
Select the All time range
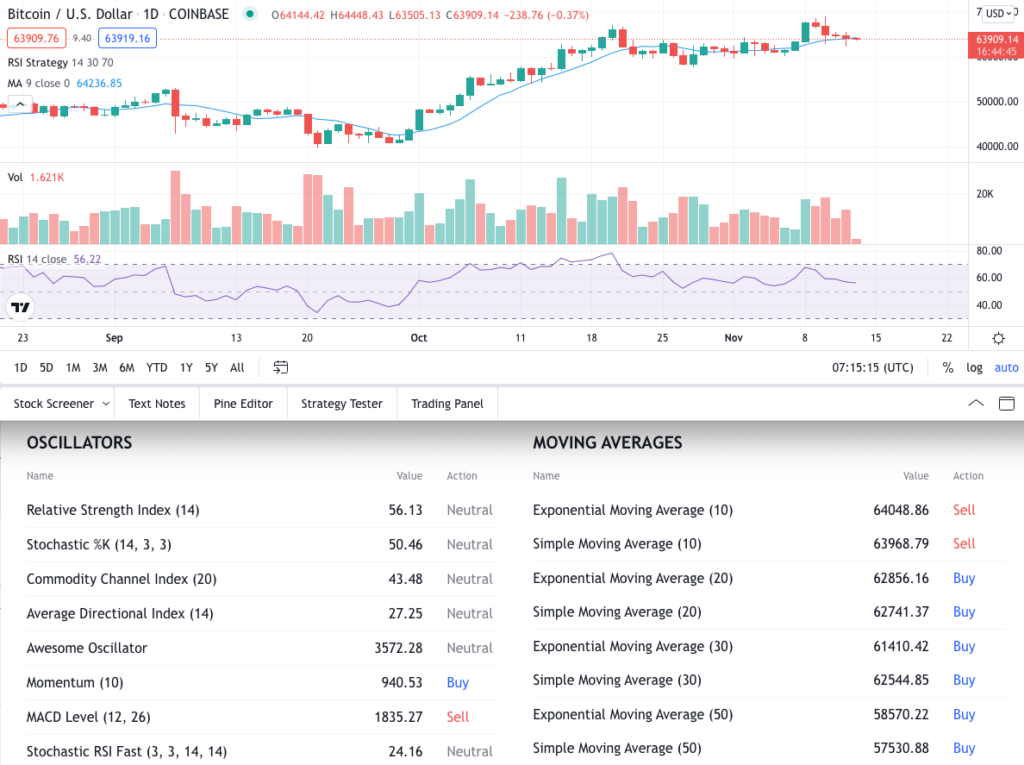(237, 368)
